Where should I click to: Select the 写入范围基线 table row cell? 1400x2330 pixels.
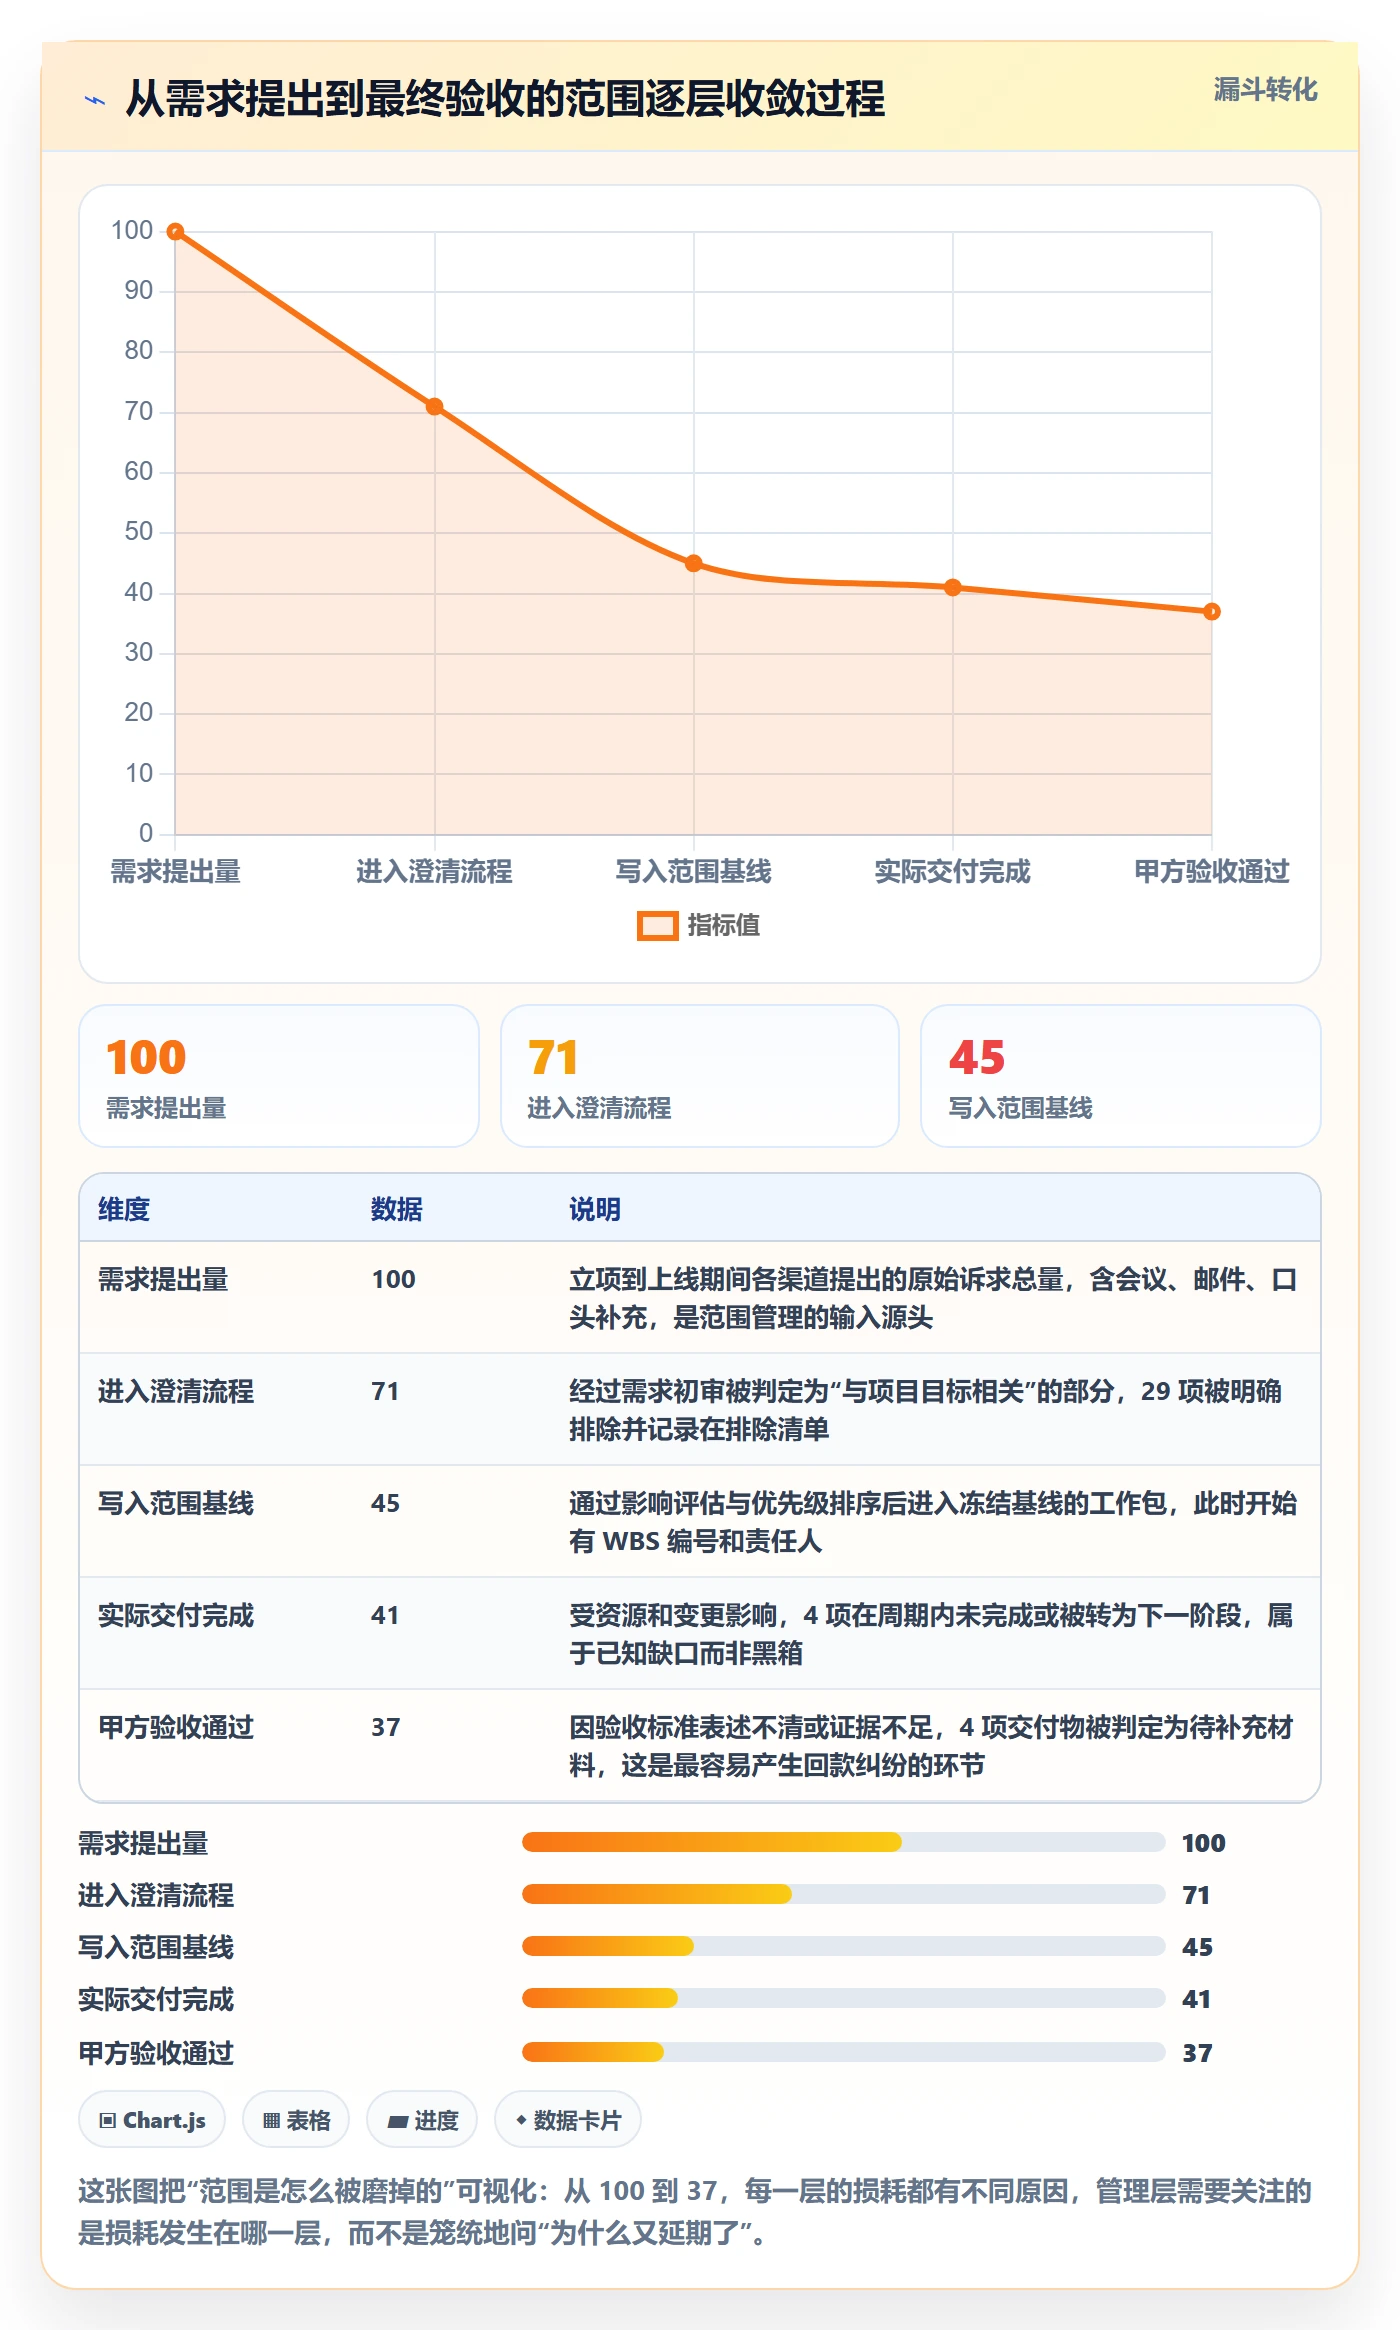(176, 1504)
